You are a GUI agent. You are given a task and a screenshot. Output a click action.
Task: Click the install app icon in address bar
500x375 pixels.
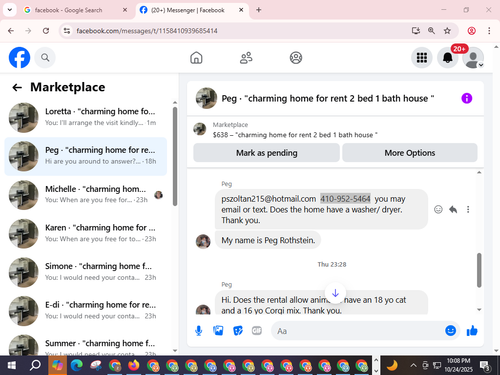tap(415, 31)
